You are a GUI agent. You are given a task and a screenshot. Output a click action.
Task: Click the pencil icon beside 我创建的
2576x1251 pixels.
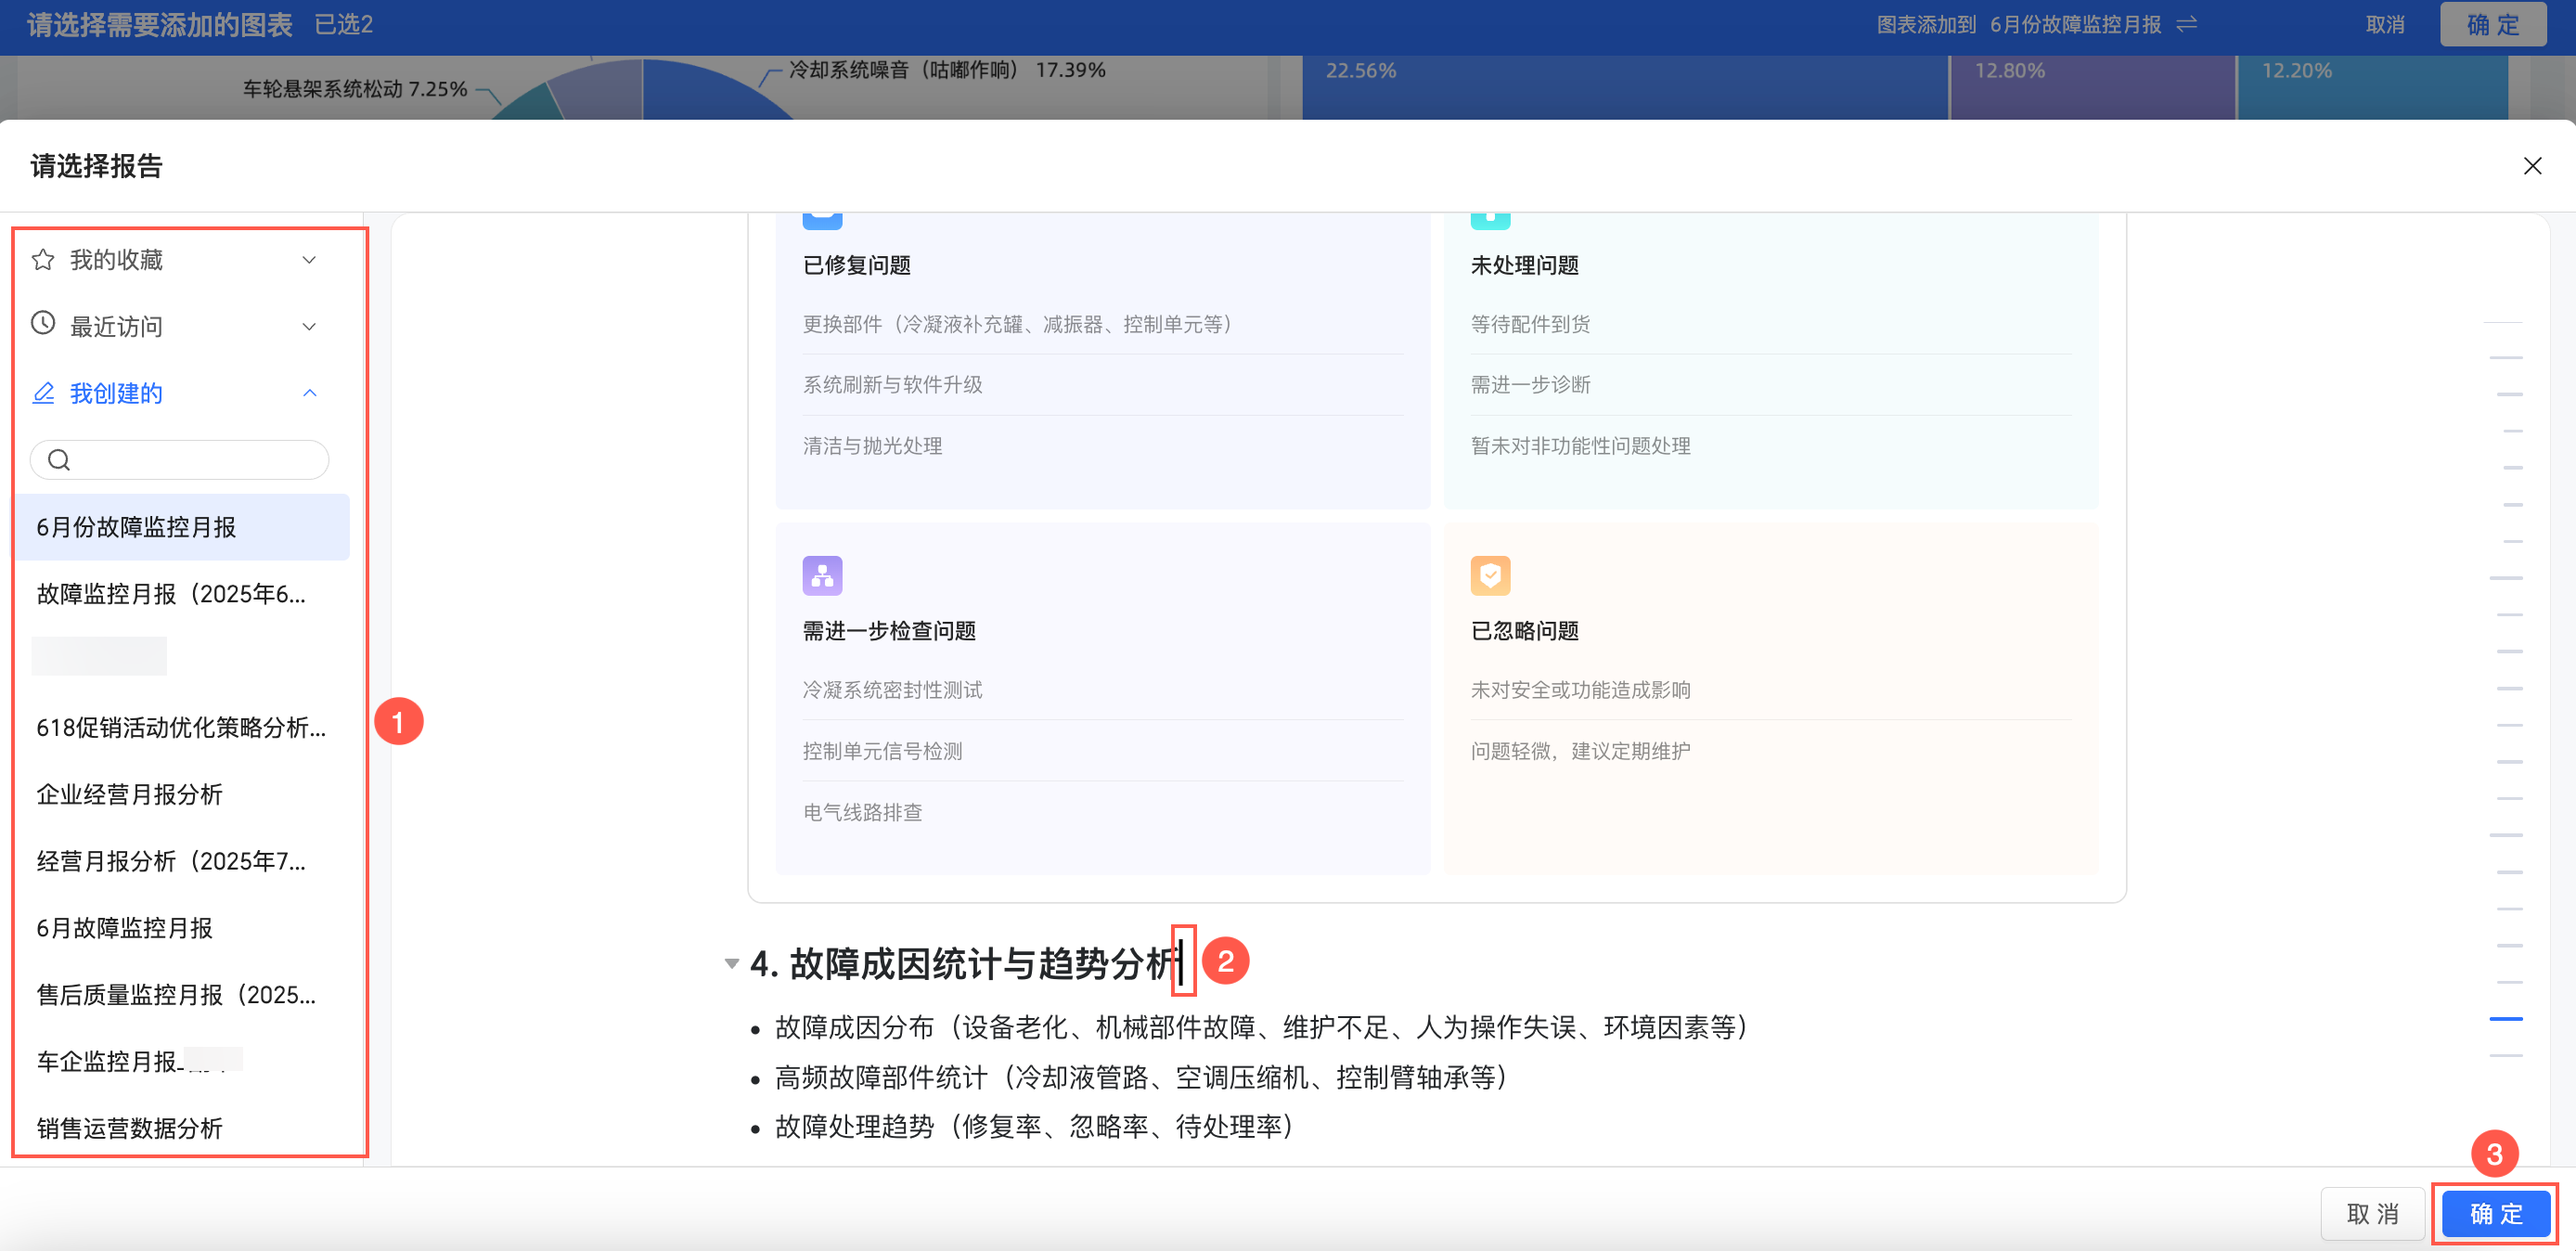click(x=43, y=393)
